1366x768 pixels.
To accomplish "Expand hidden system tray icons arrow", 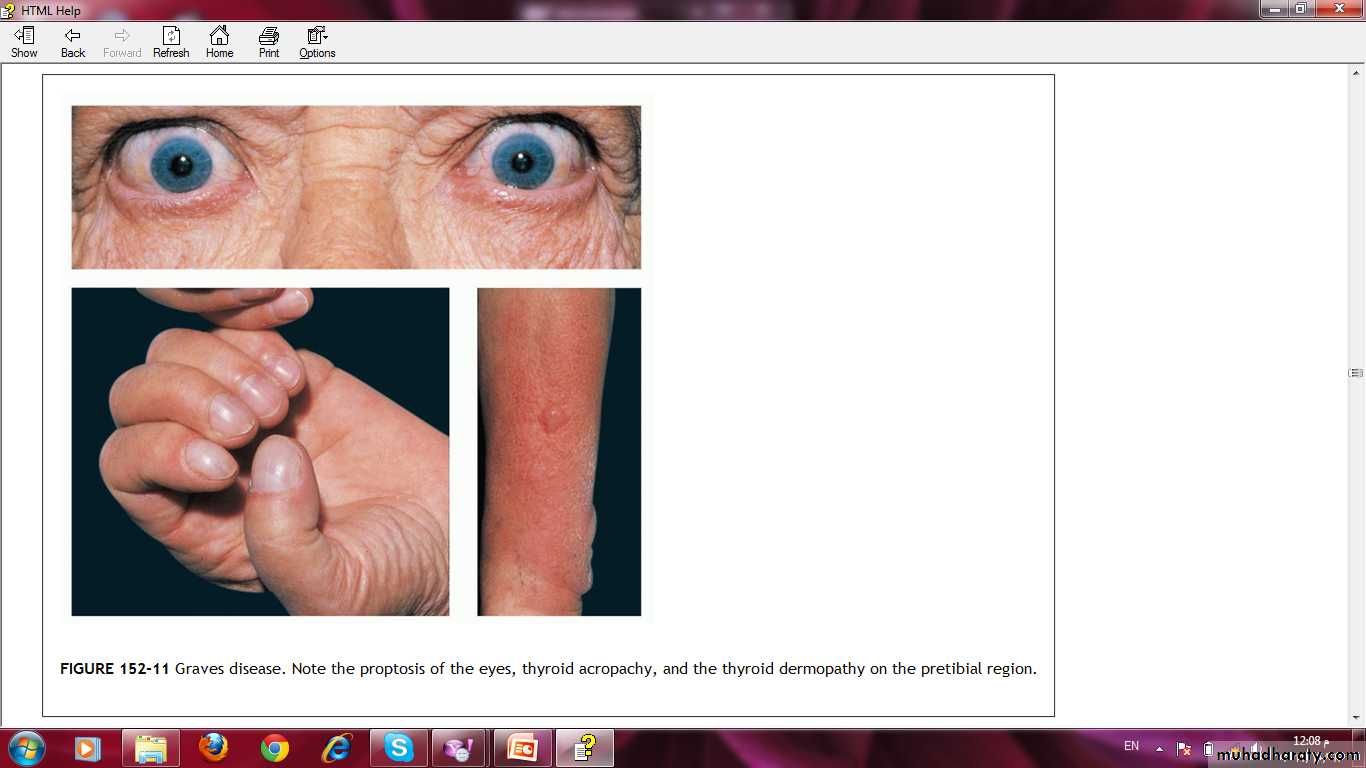I will click(x=1159, y=748).
